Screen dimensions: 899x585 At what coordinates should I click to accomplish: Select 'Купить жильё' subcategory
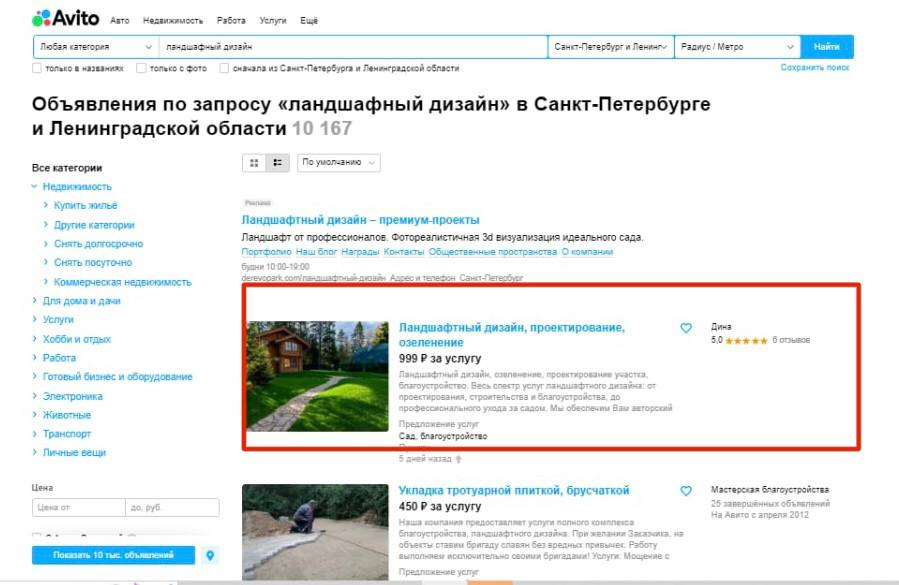point(85,205)
